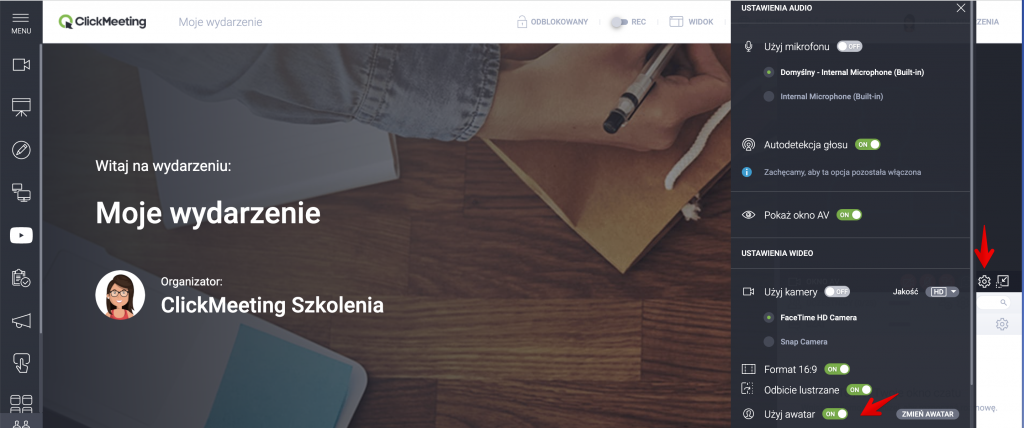
Task: Open the WIDOK layout menu
Action: pos(691,22)
